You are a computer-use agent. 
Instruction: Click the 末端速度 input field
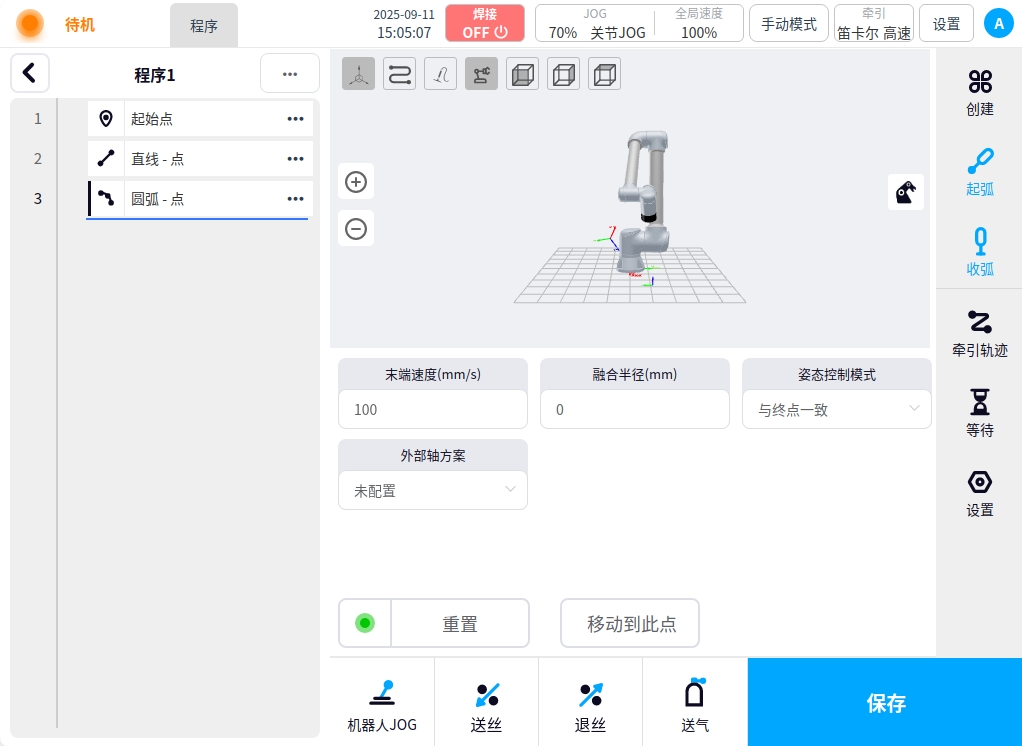tap(432, 409)
